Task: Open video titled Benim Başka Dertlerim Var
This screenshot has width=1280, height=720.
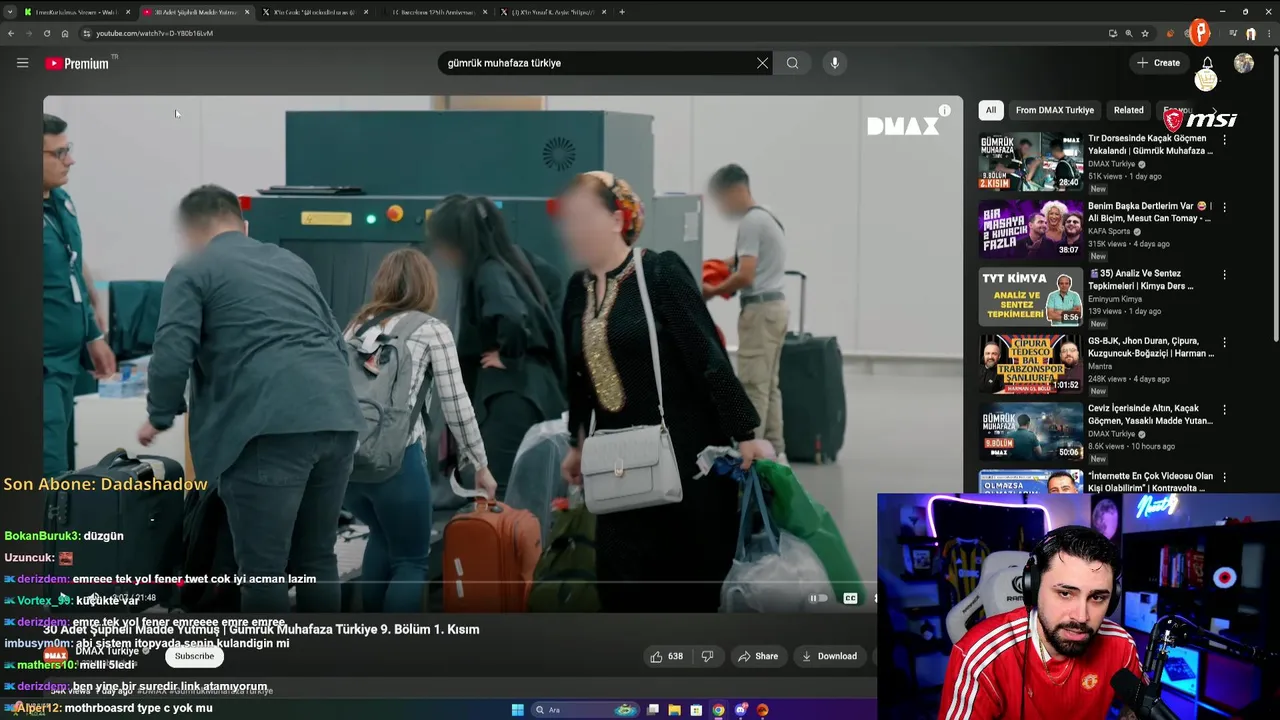Action: pos(1150,212)
